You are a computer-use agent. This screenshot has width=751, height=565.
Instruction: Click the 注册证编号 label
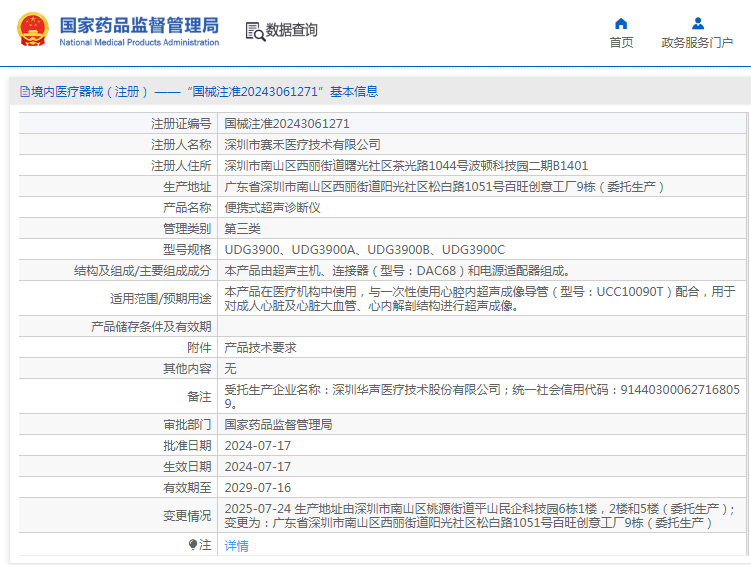click(181, 124)
